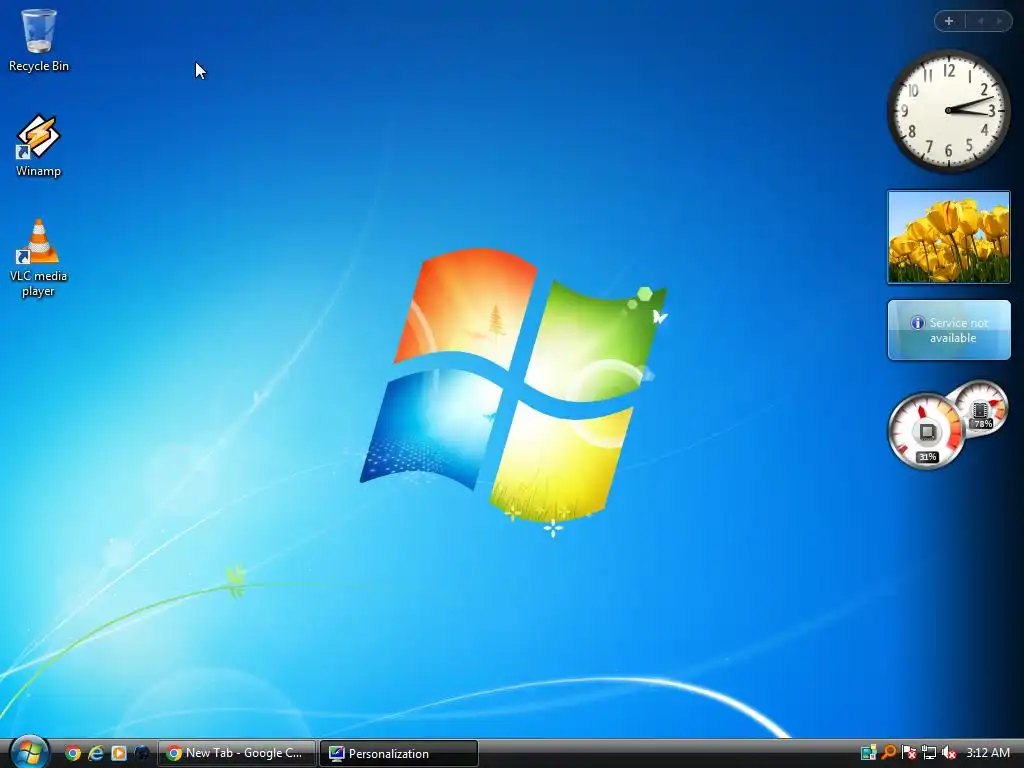Open Windows Sidebar tray icon

[869, 753]
